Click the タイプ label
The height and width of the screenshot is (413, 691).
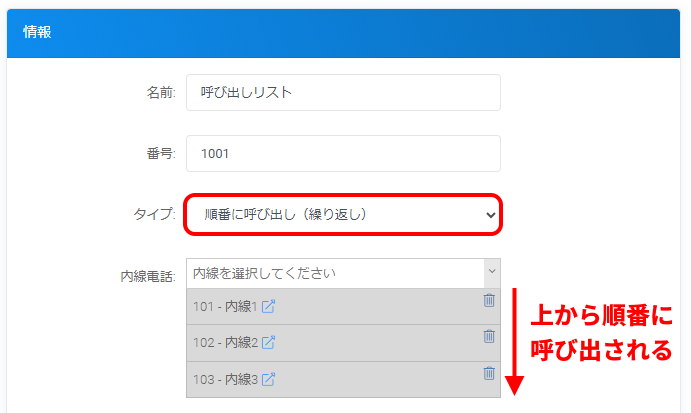[x=154, y=214]
